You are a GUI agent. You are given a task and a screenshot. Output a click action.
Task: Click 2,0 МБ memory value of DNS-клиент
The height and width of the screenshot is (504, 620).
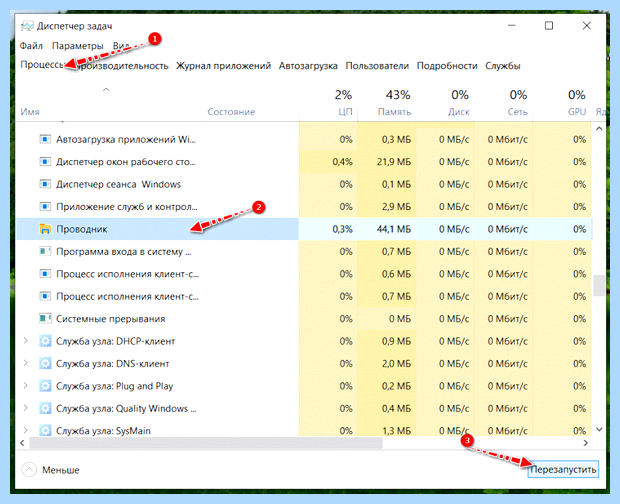click(x=396, y=363)
